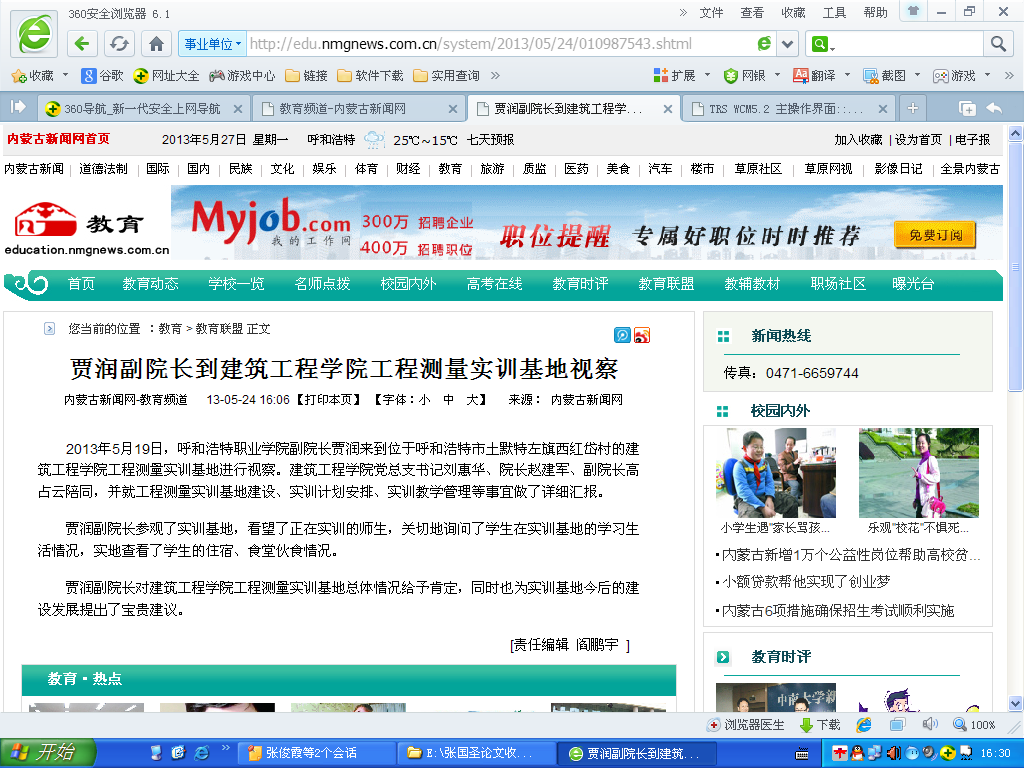Toggle the sidebar panel arrow at tab bar
1024x768 pixels.
pyautogui.click(x=18, y=107)
